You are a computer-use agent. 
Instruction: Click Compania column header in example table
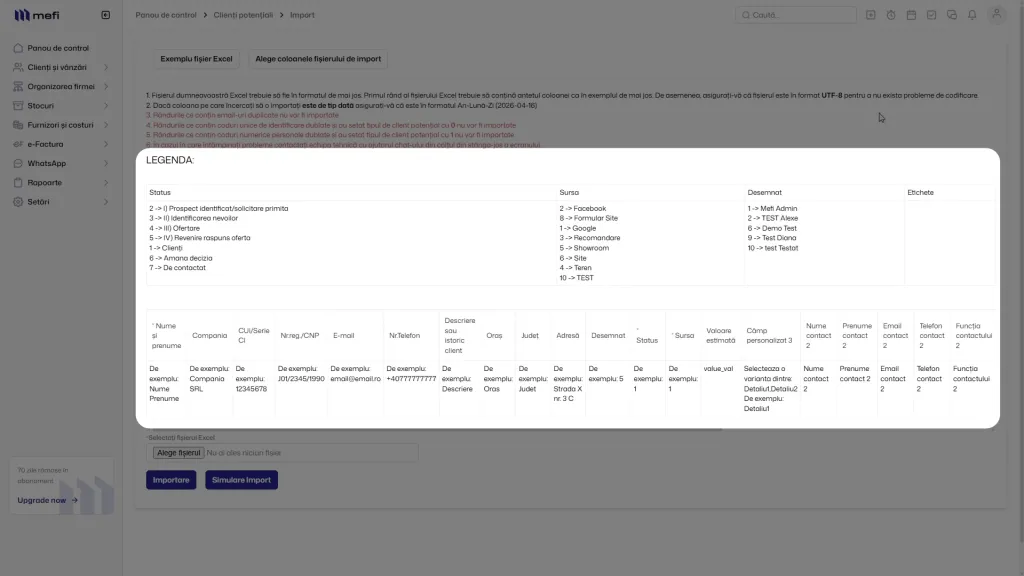point(210,336)
